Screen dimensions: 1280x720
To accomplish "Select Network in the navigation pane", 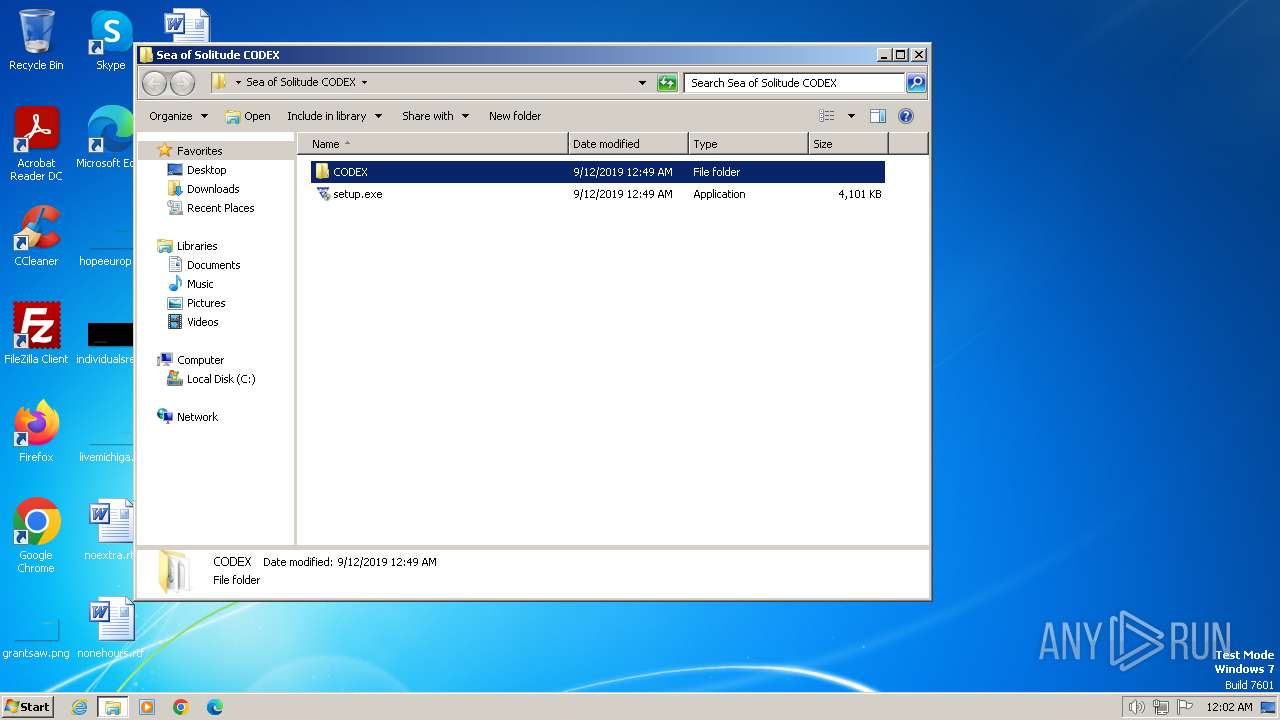I will click(x=197, y=417).
